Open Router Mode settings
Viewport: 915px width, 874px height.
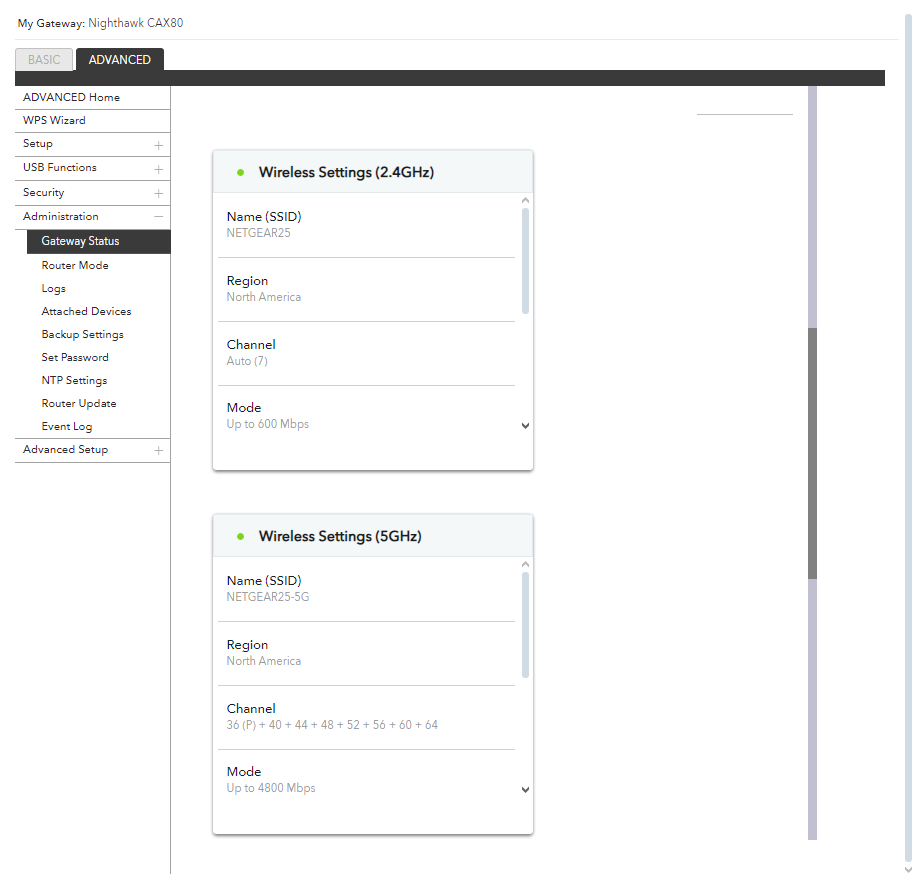(75, 265)
